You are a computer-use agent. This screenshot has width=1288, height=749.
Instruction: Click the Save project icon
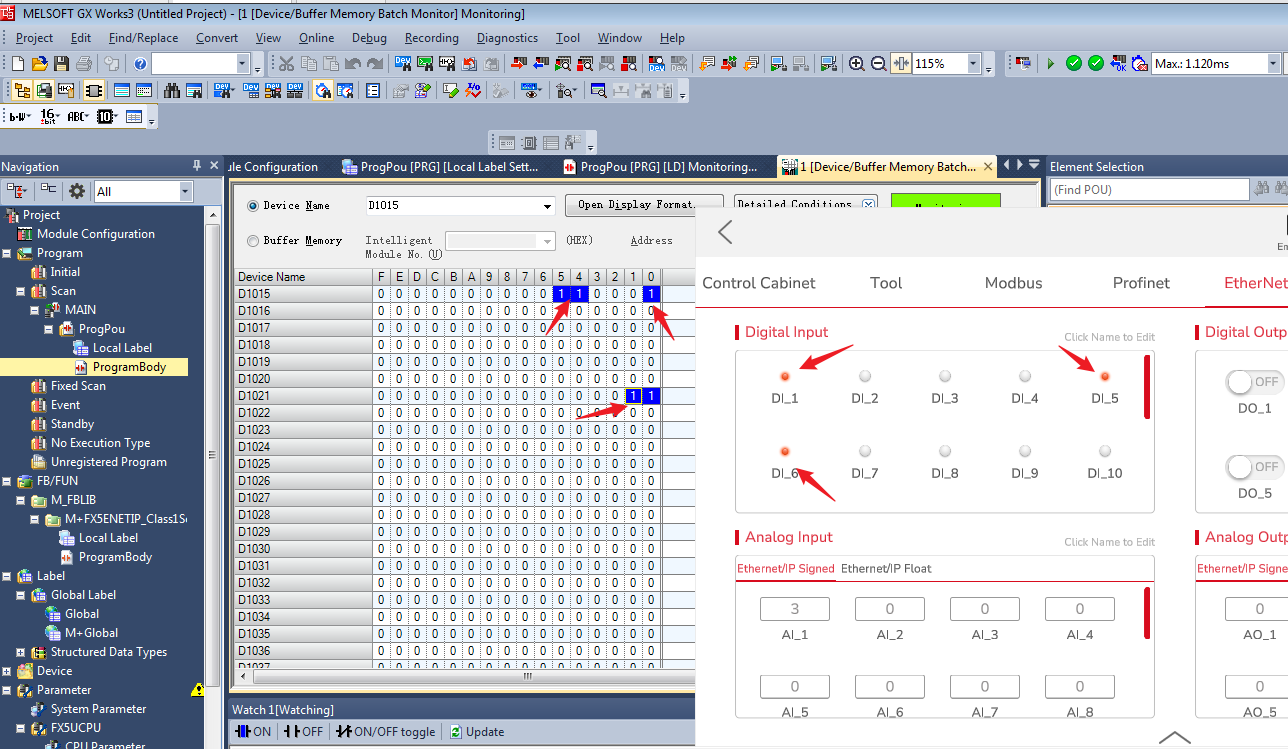(x=62, y=64)
